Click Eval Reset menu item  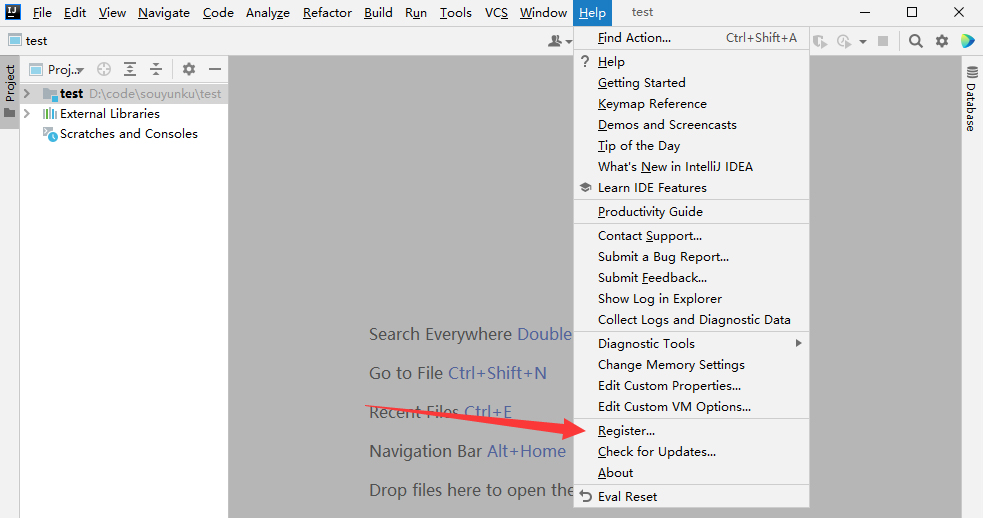tap(627, 497)
